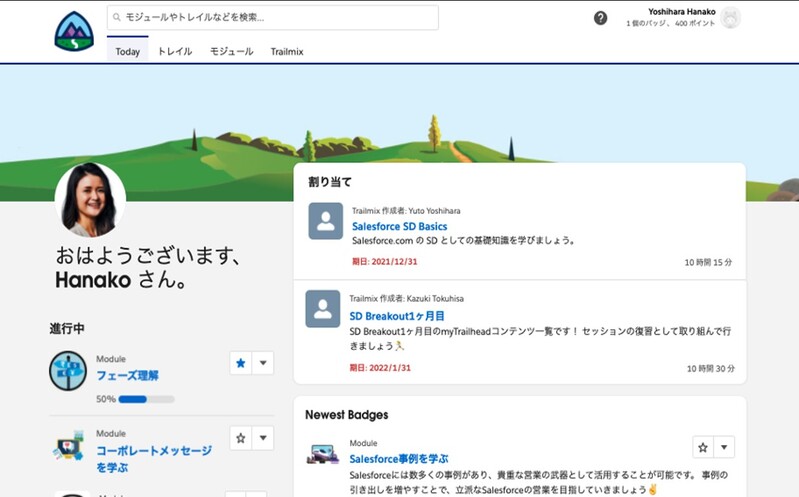The height and width of the screenshot is (497, 799).
Task: Click the module and trail search field
Action: 273,18
